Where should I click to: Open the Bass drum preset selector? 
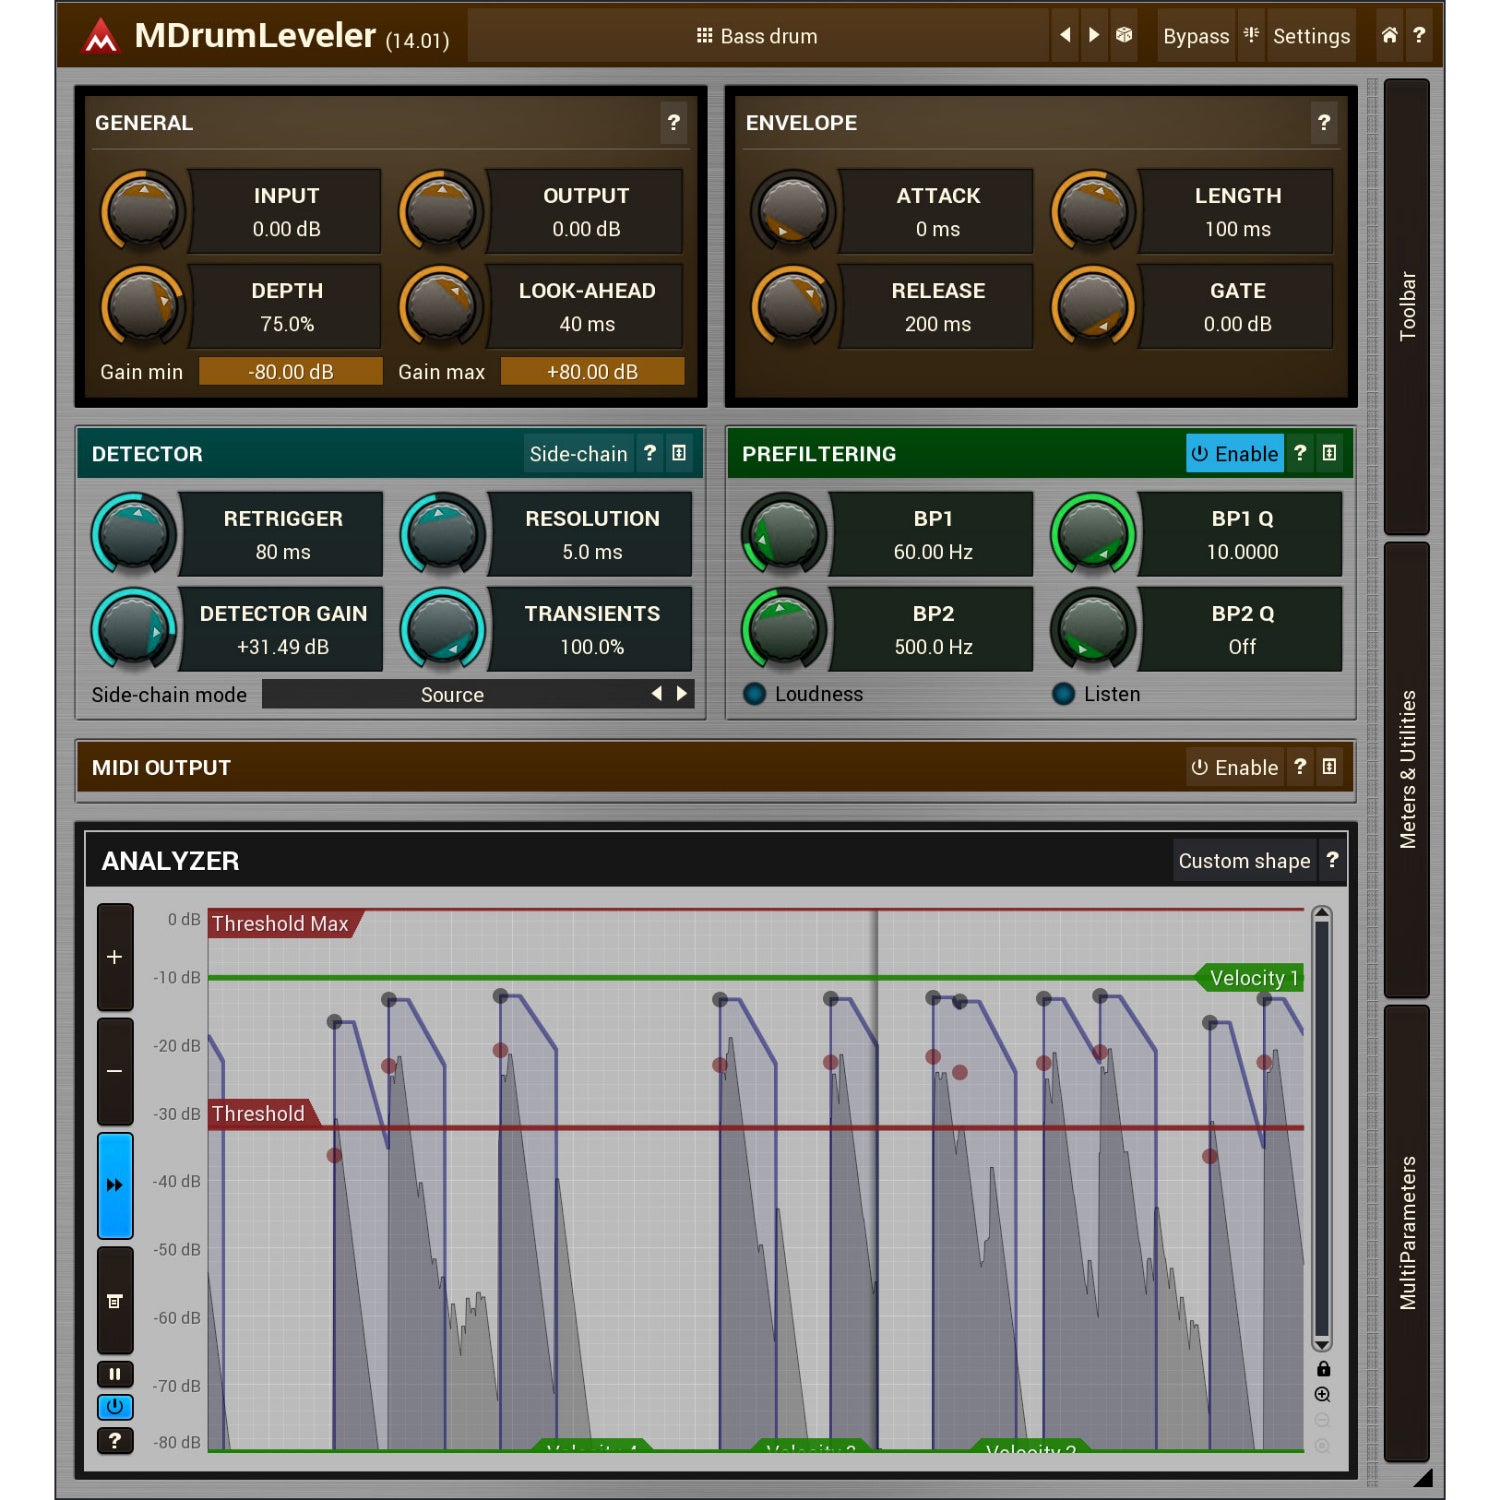[x=757, y=36]
